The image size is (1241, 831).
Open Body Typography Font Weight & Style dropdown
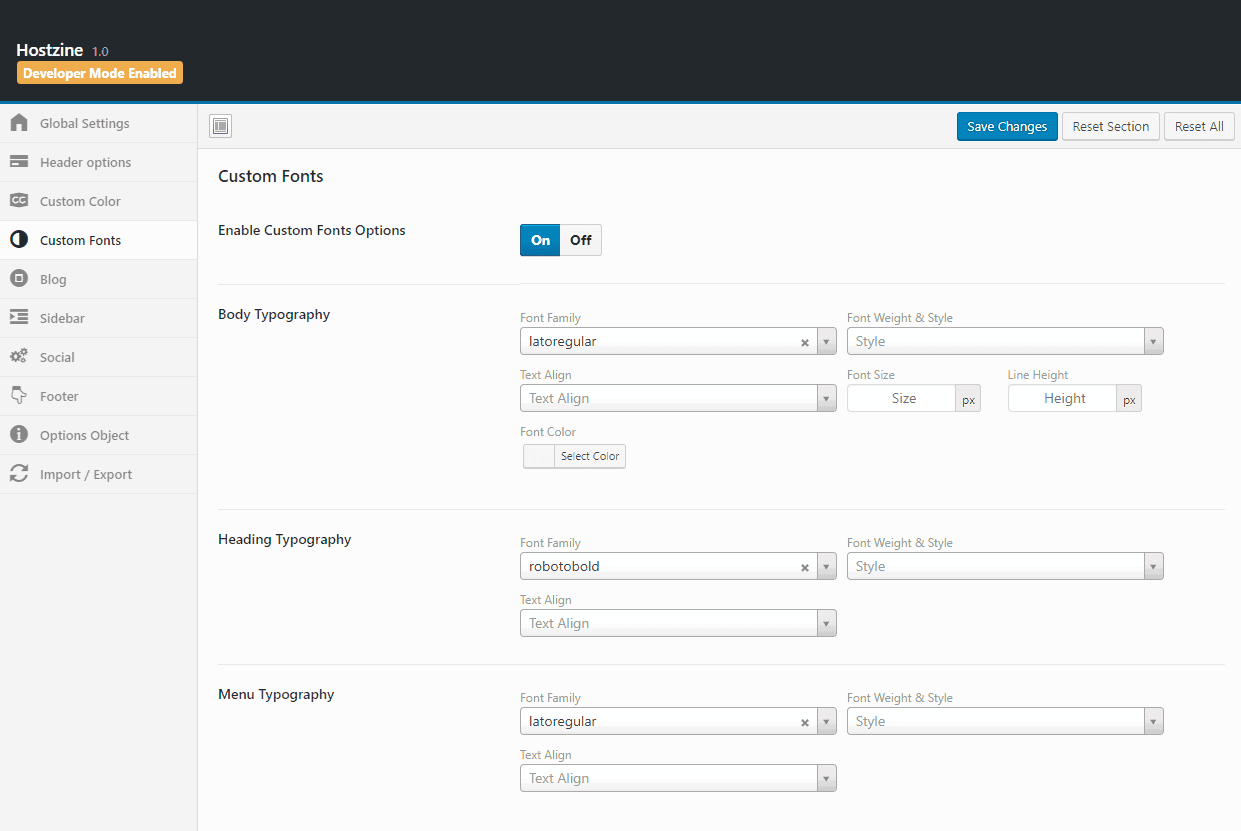click(1004, 341)
